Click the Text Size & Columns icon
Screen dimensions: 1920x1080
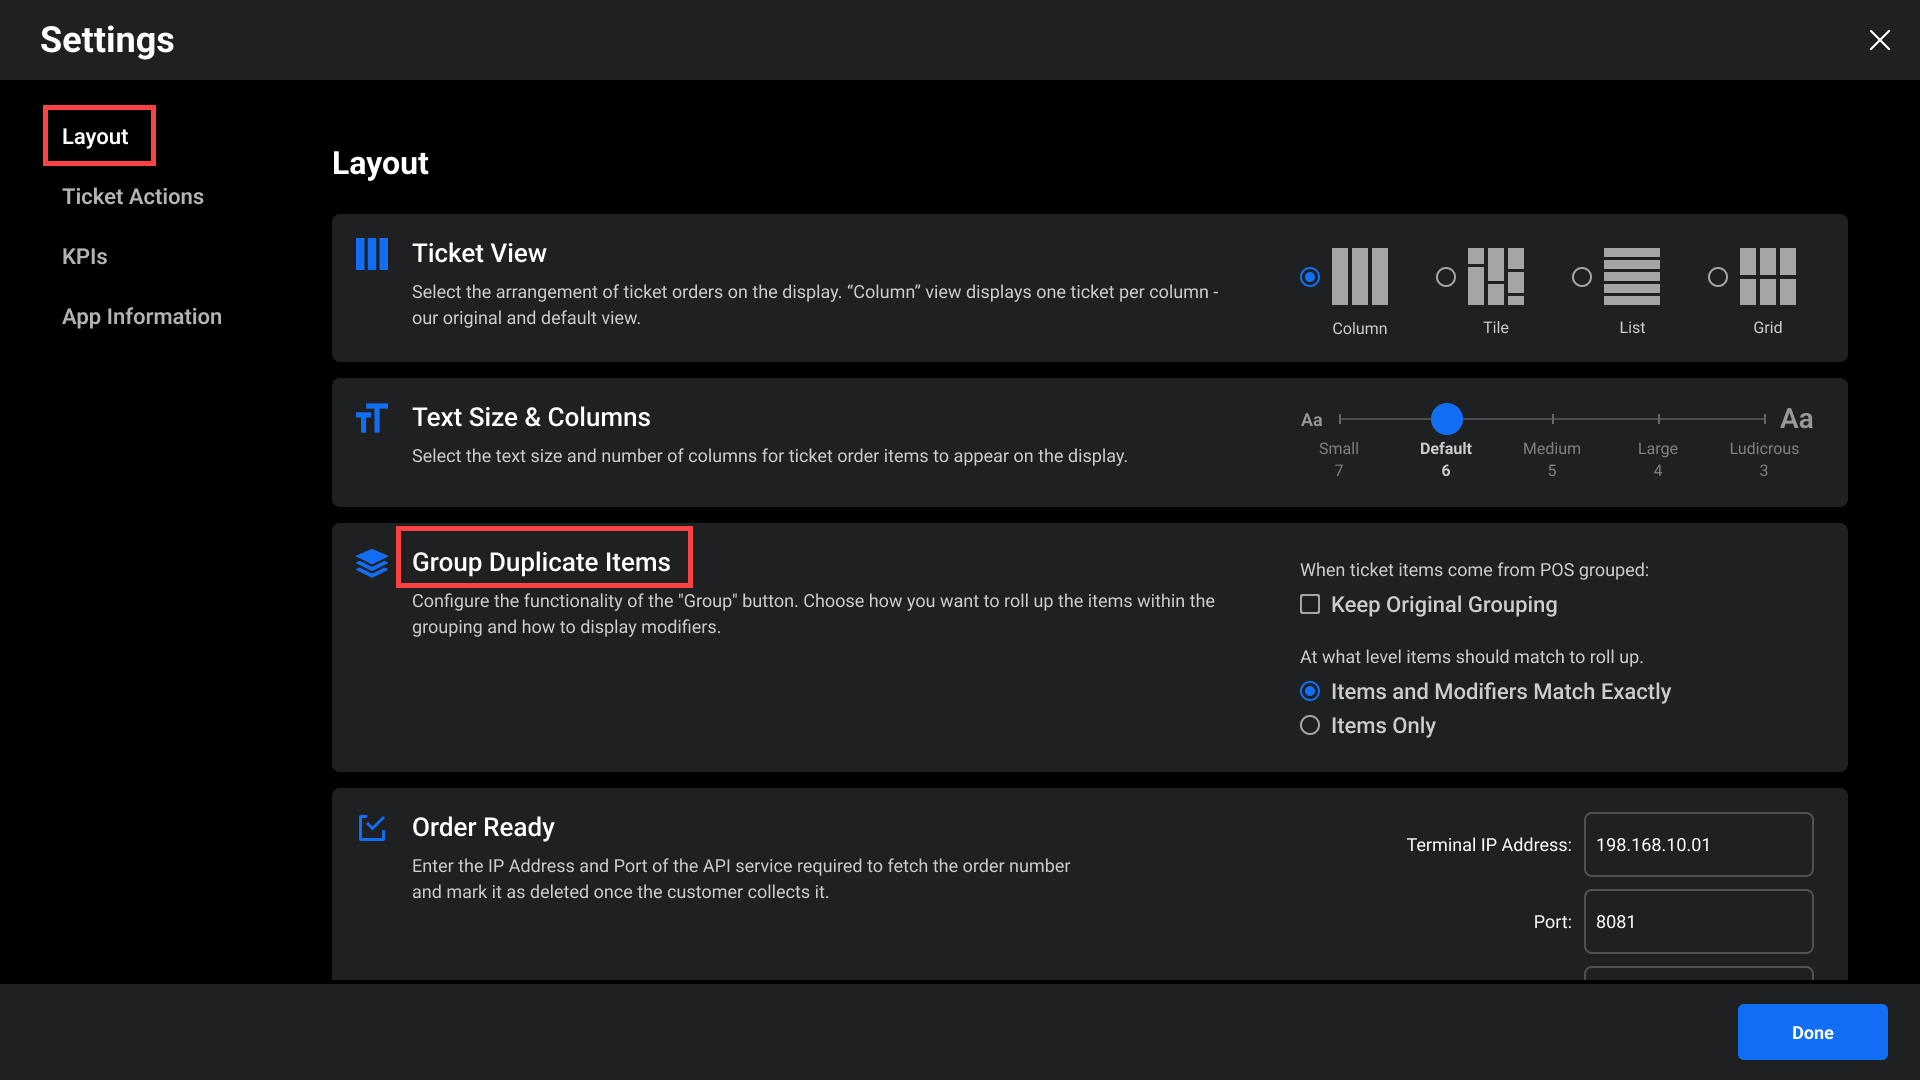tap(371, 418)
